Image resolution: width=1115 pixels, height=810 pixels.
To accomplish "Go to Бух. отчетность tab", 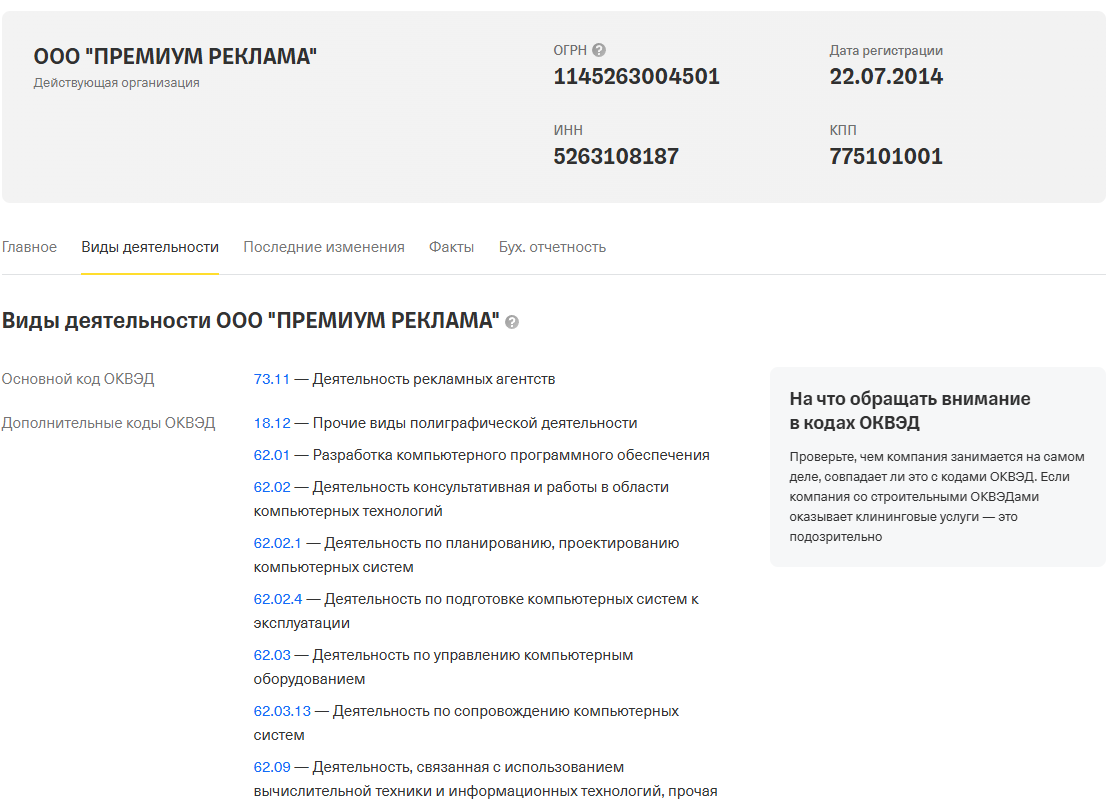I will coord(552,247).
